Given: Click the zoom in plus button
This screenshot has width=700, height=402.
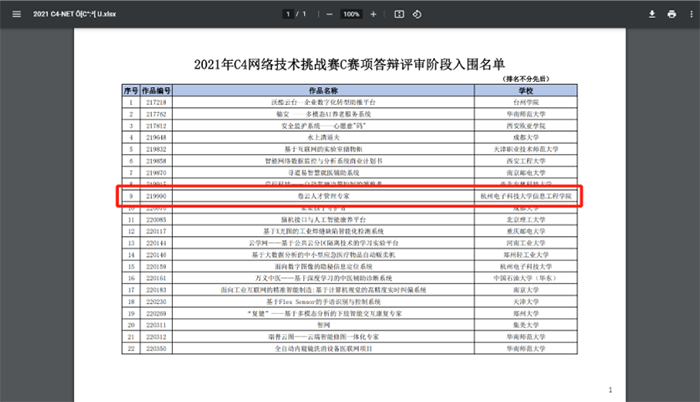Looking at the screenshot, I should point(373,14).
